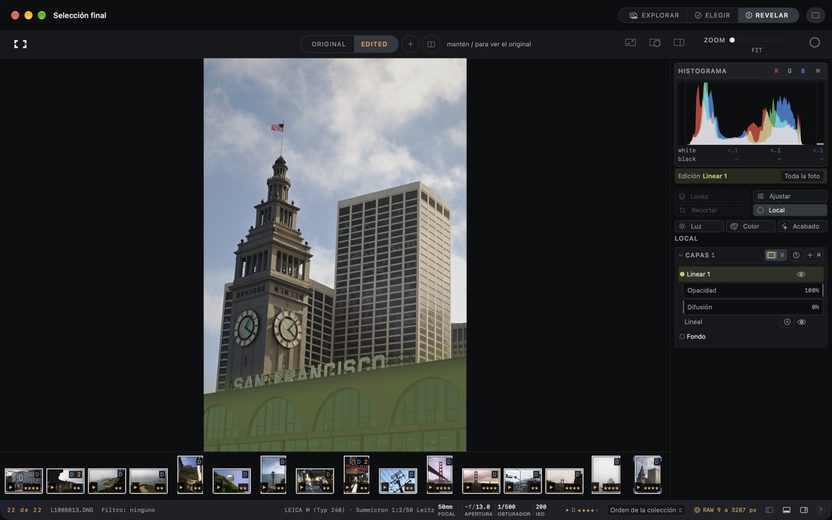Select the Linear 1 layer row

(750, 274)
